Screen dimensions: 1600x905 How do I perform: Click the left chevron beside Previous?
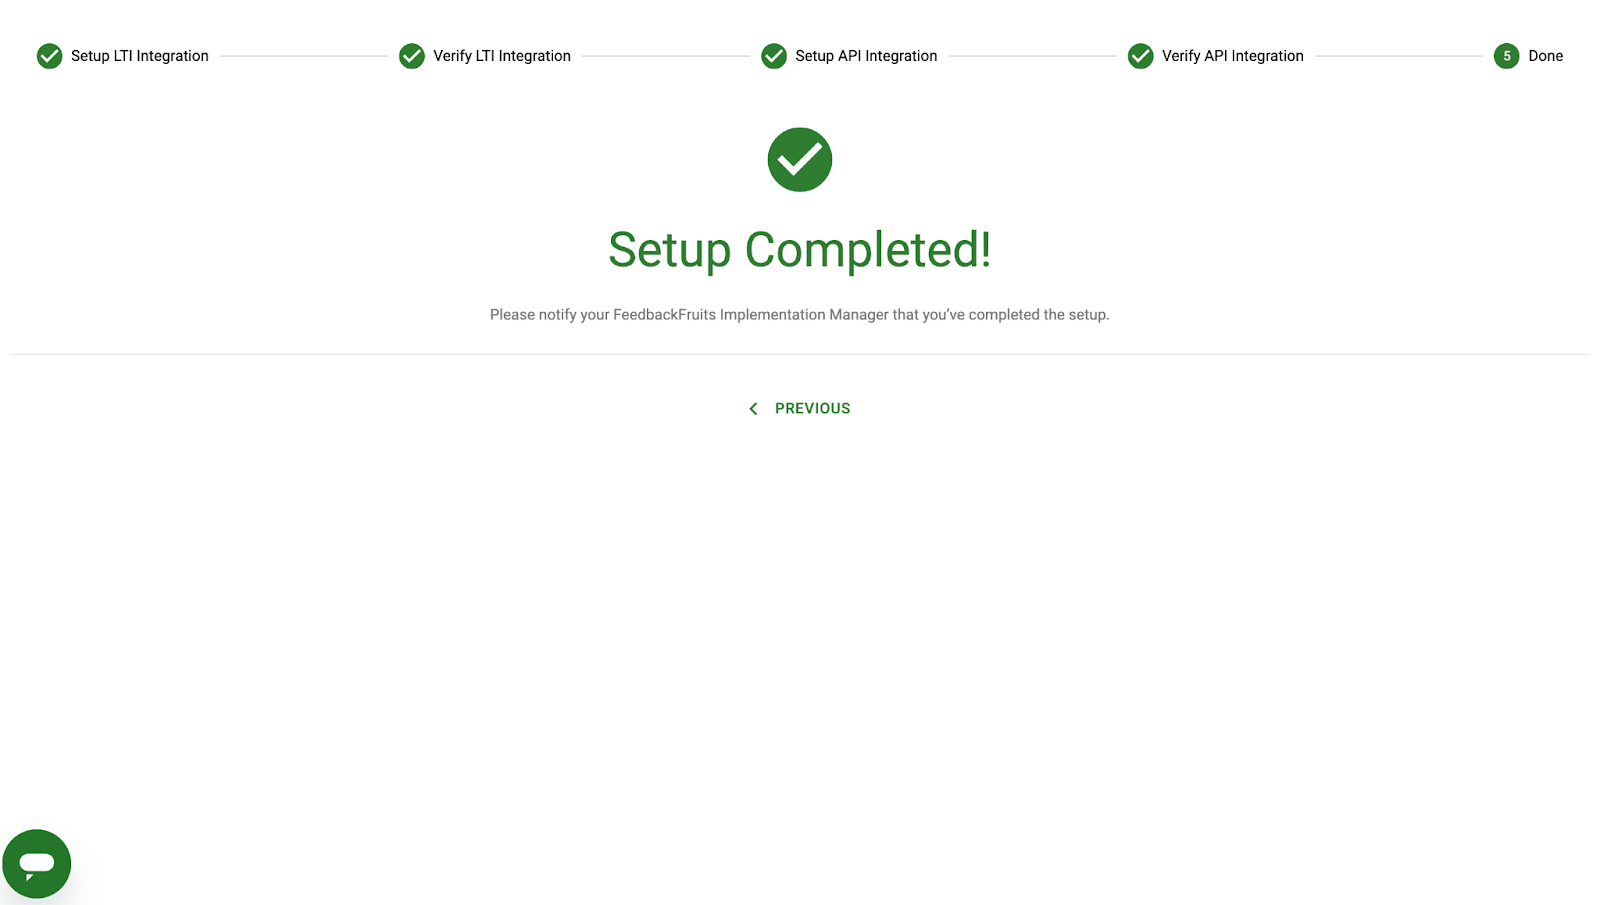coord(753,409)
